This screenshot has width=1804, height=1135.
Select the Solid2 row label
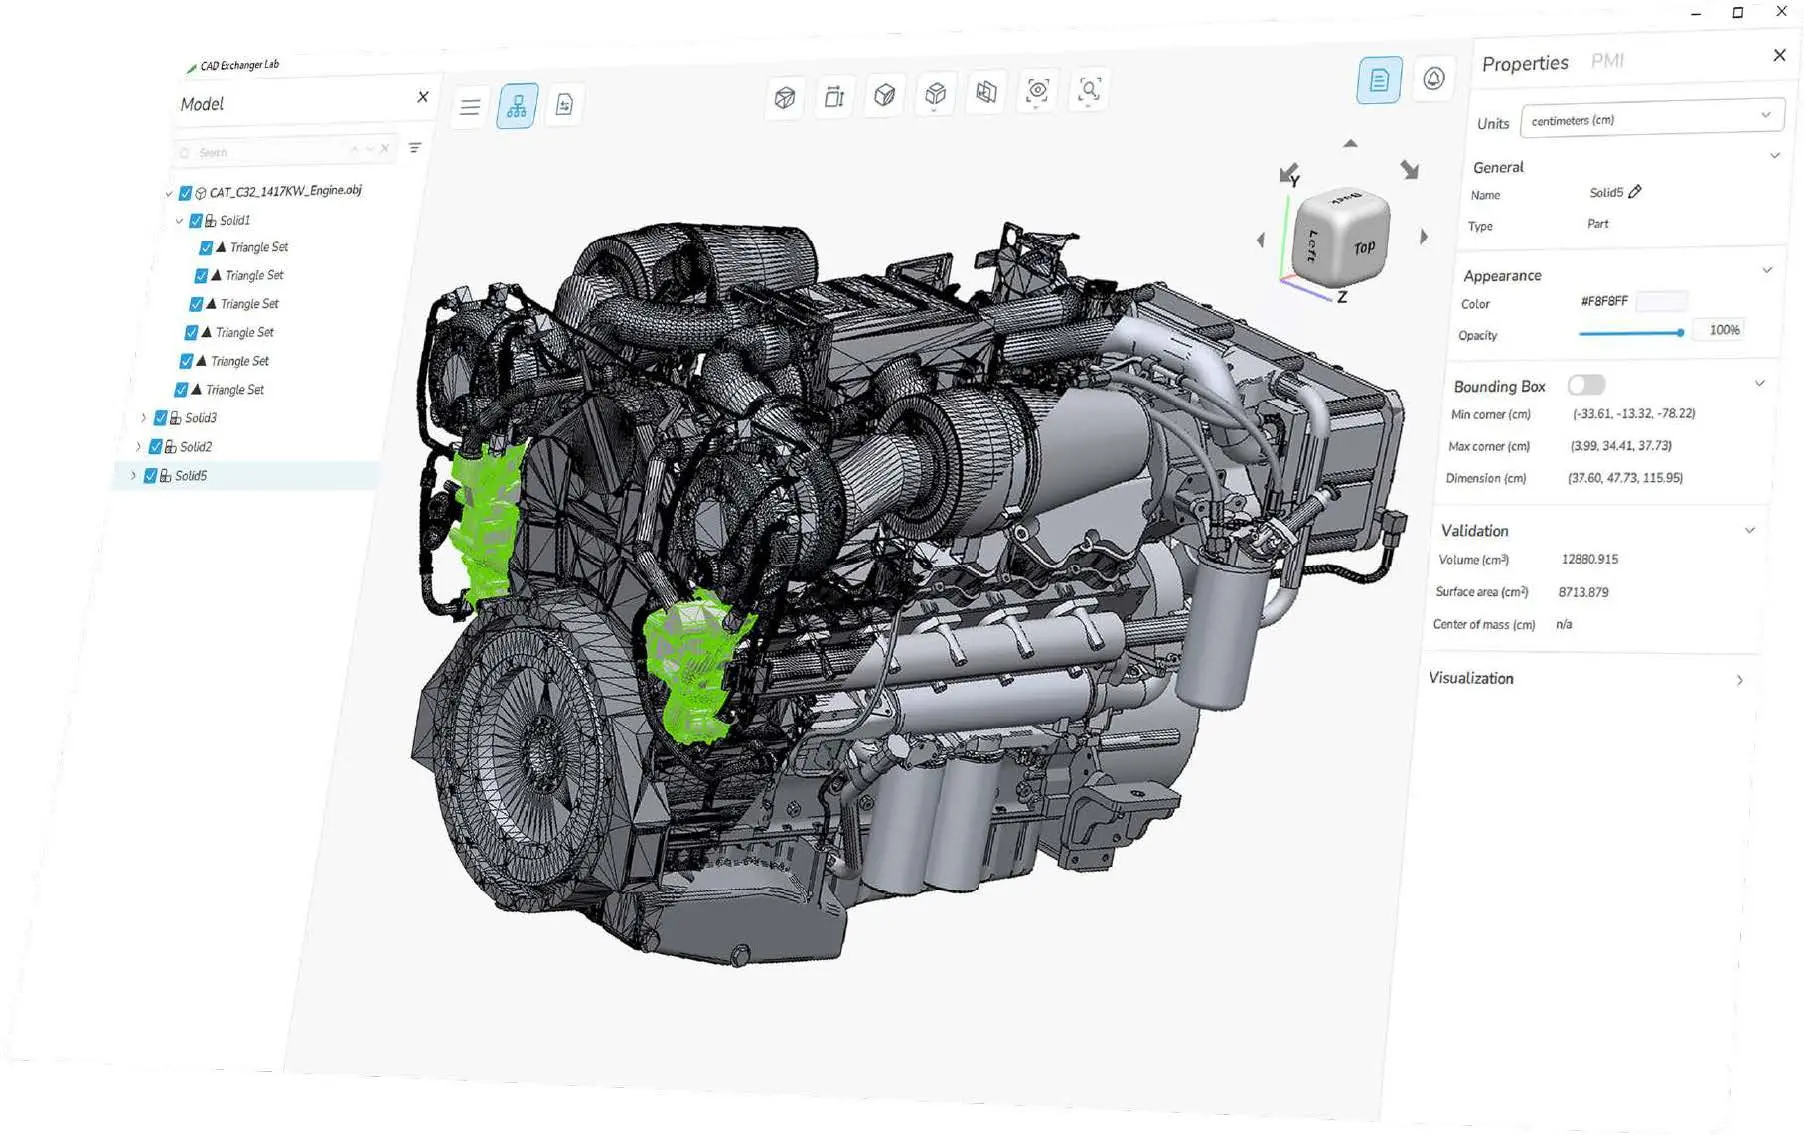pyautogui.click(x=196, y=447)
